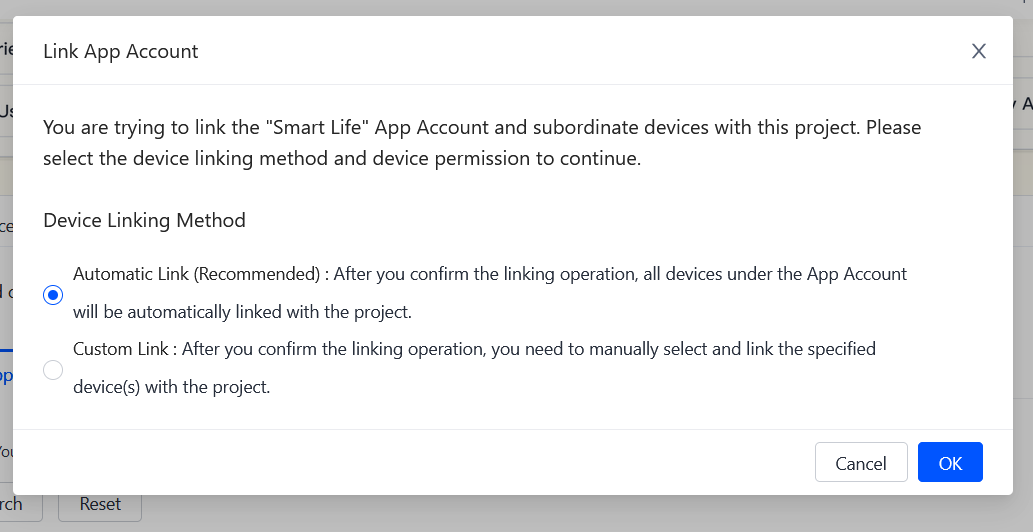Click "will be automatically linked with the project" text
1033x532 pixels.
pos(242,312)
